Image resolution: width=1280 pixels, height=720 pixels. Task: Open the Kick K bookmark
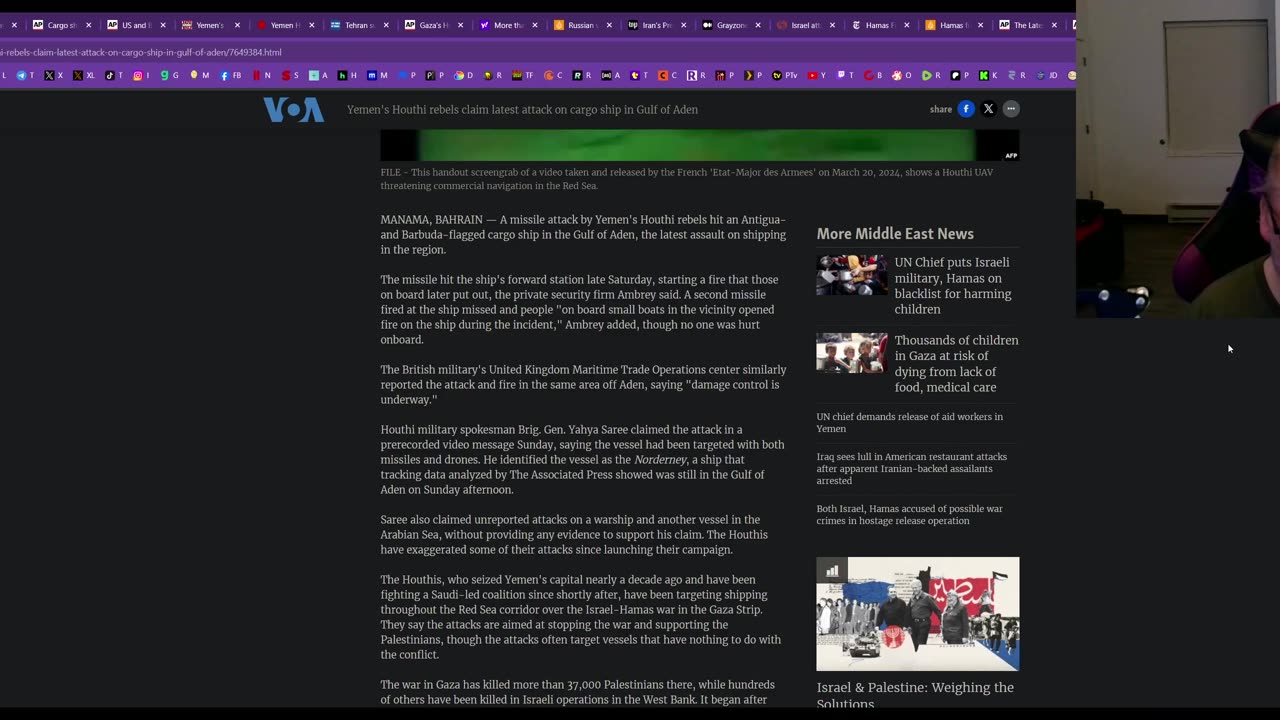click(x=988, y=75)
